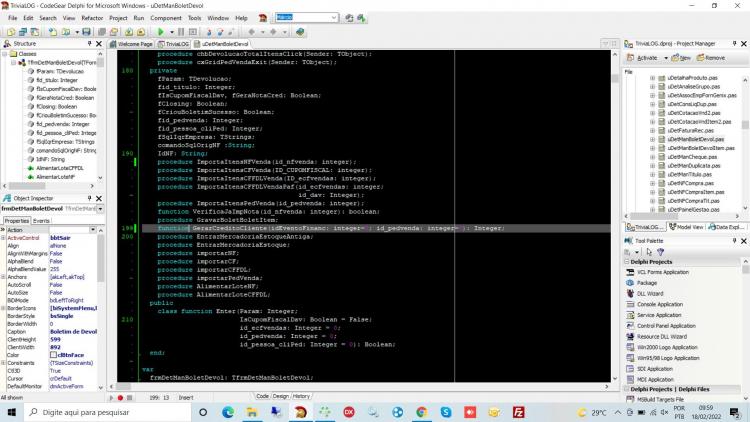
Task: Open the Refactor menu
Action: (92, 18)
